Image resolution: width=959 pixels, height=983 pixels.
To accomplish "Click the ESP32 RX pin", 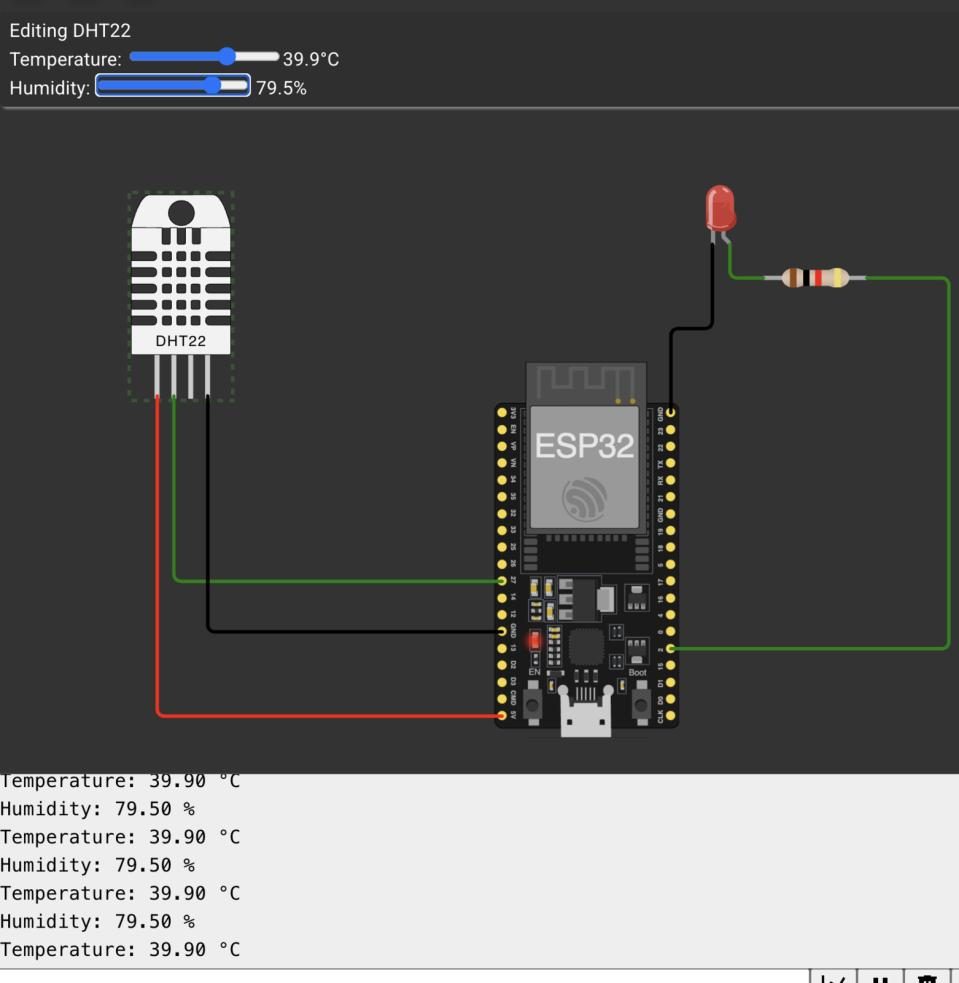I will [x=671, y=480].
